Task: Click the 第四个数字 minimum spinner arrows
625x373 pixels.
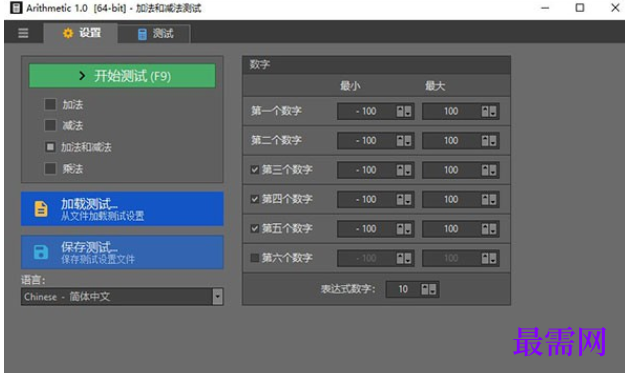Action: (x=404, y=199)
